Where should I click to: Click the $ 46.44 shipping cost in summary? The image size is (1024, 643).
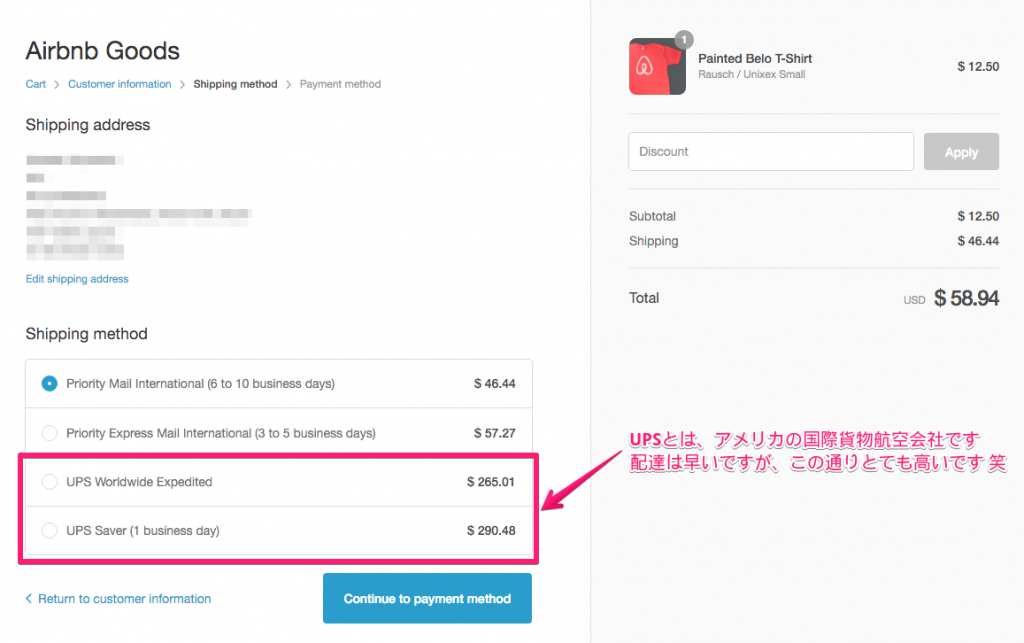[978, 241]
